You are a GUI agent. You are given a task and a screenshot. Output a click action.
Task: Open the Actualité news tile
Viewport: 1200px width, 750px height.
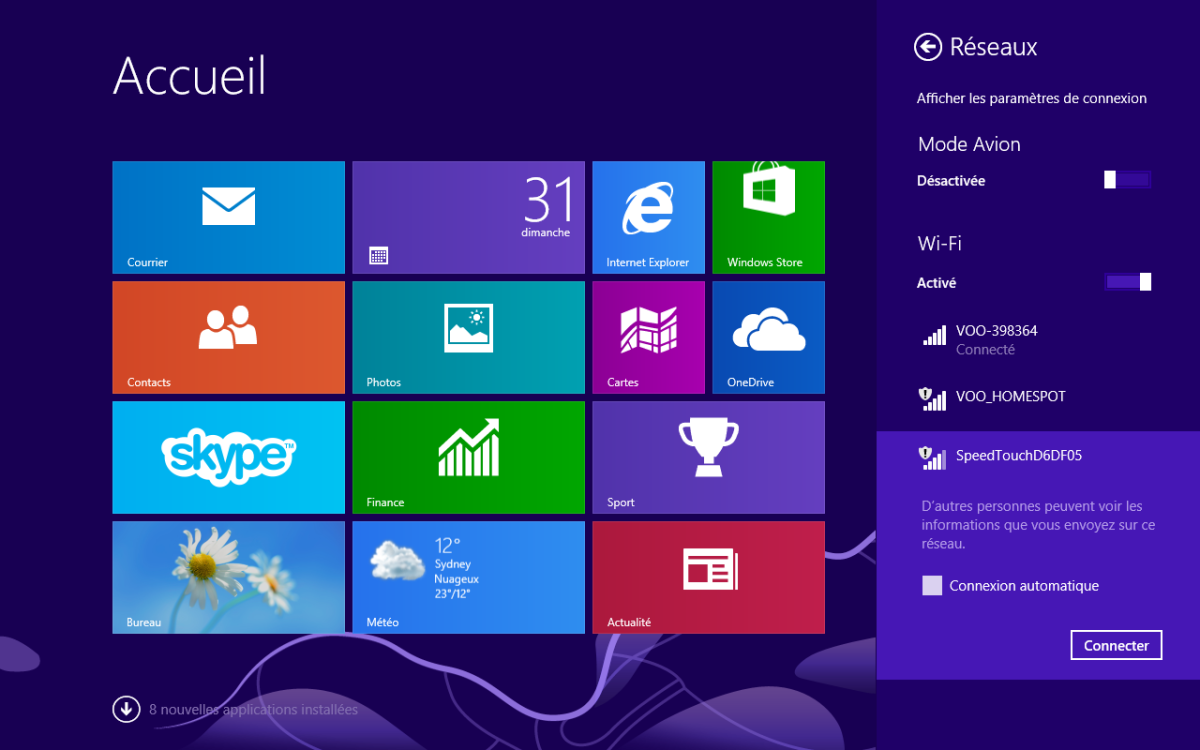coord(708,577)
